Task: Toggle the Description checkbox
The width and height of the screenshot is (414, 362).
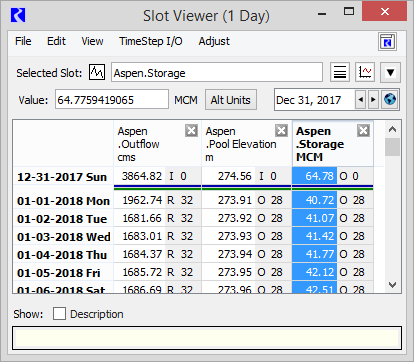Action: [x=59, y=314]
